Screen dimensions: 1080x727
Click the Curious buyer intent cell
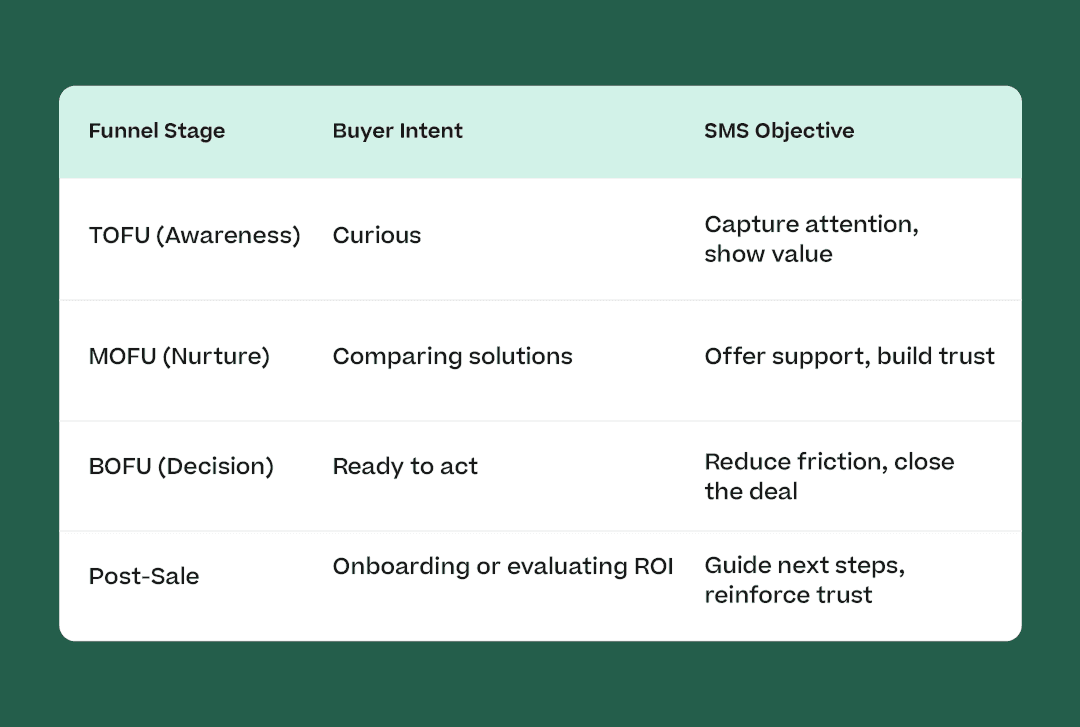pos(377,236)
